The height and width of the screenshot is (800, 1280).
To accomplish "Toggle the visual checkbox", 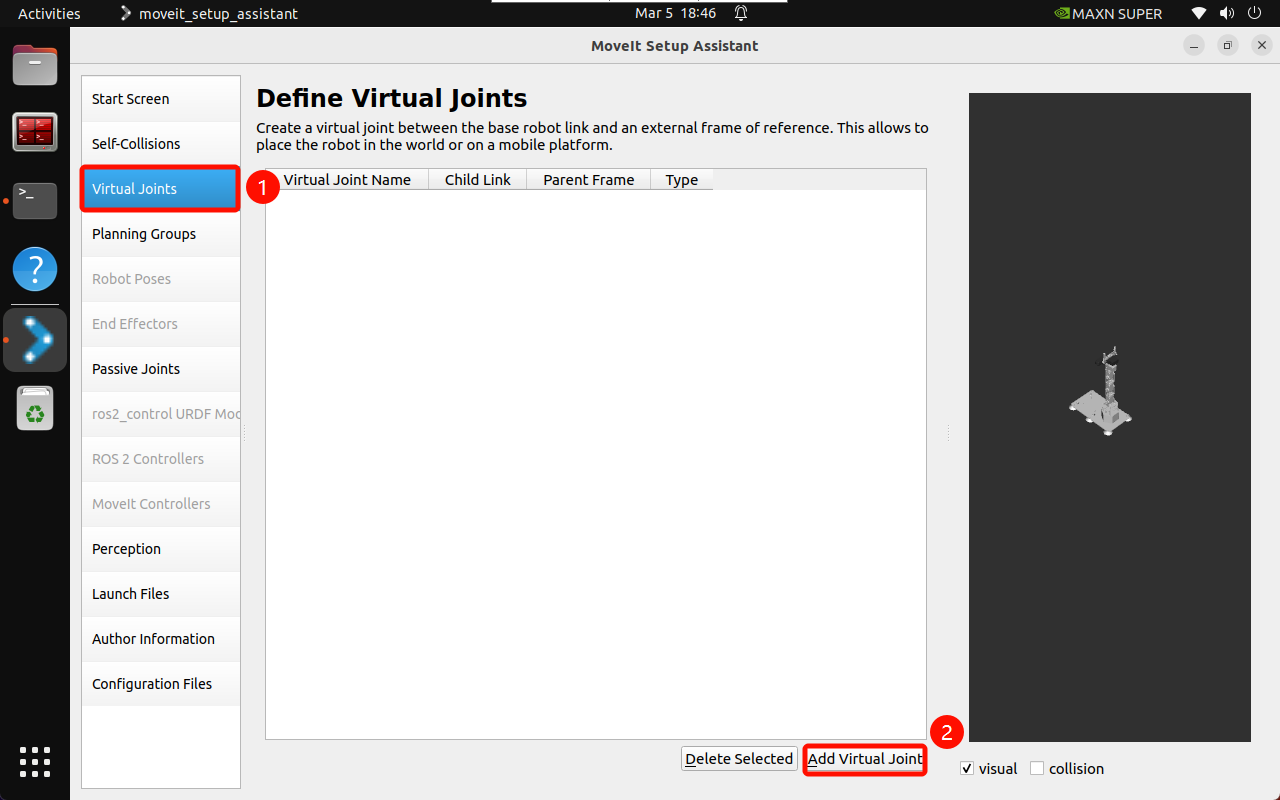I will [967, 768].
